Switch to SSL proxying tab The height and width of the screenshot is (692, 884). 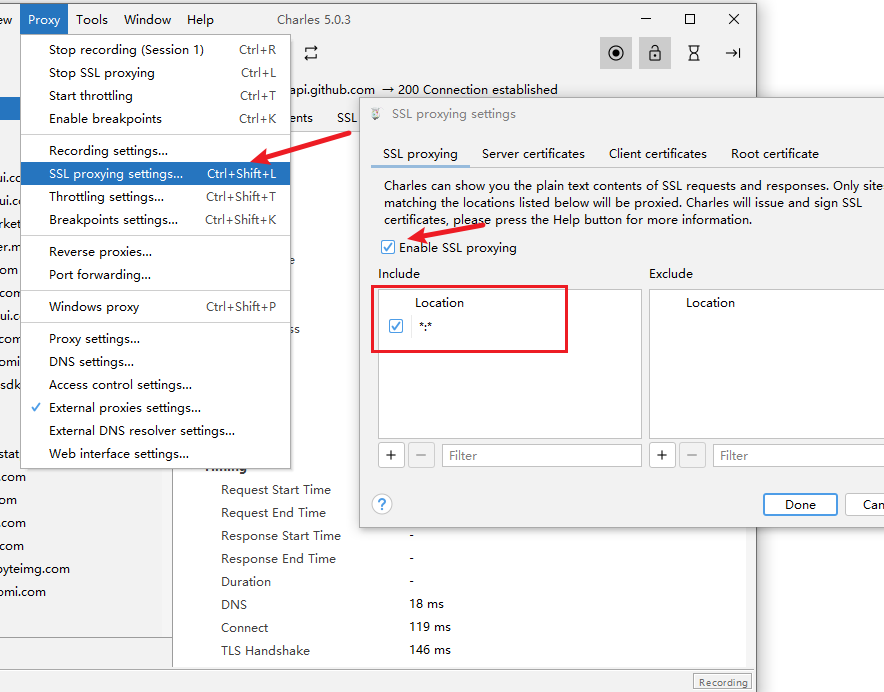(x=420, y=154)
